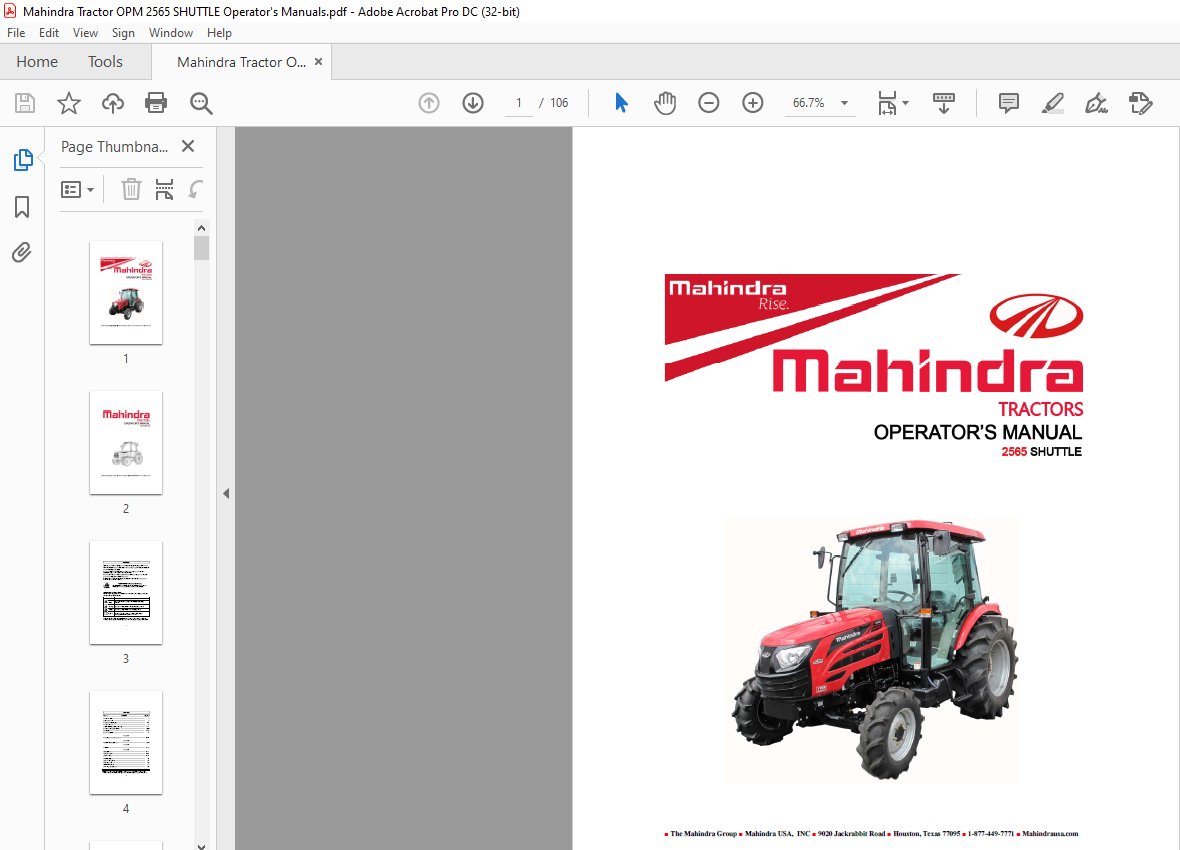Open the Sign menu
This screenshot has width=1180, height=850.
(x=123, y=32)
